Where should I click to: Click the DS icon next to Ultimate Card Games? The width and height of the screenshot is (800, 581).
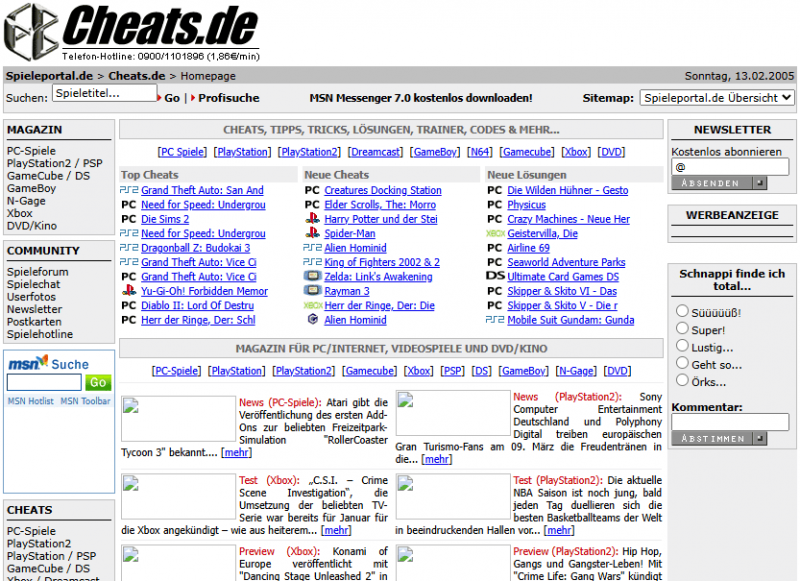[x=493, y=277]
